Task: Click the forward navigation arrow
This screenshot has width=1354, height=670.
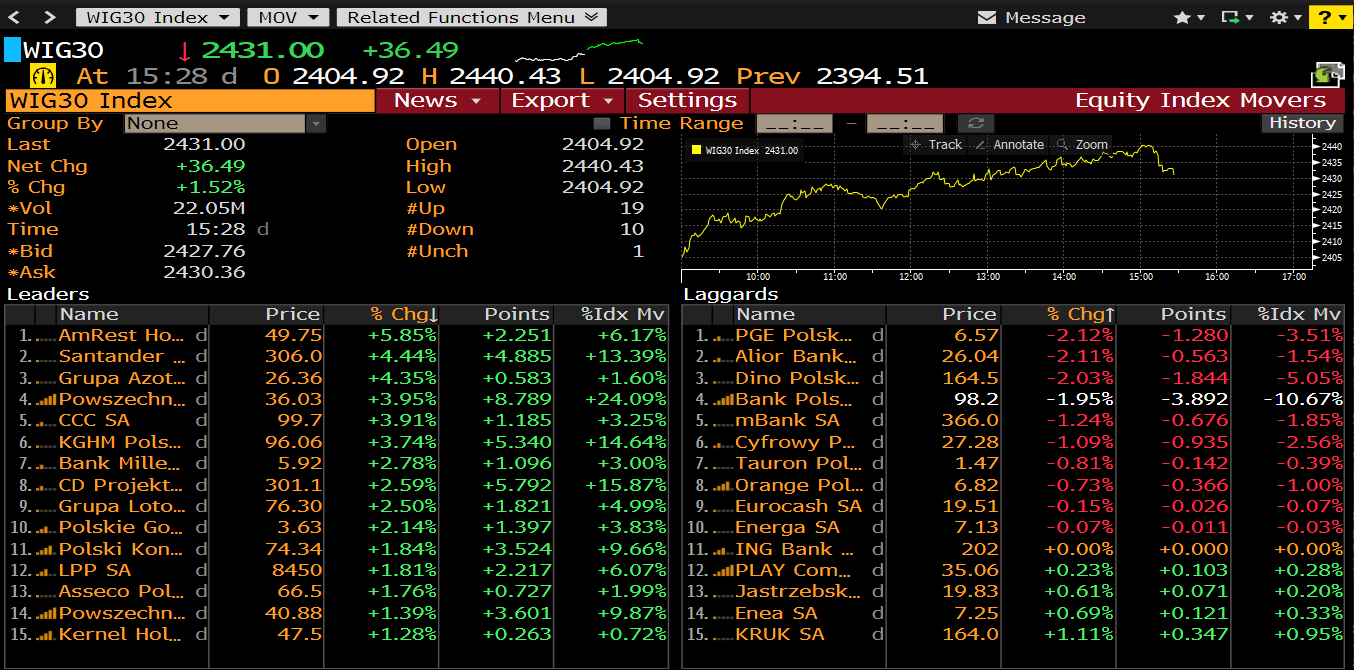Action: click(x=50, y=17)
